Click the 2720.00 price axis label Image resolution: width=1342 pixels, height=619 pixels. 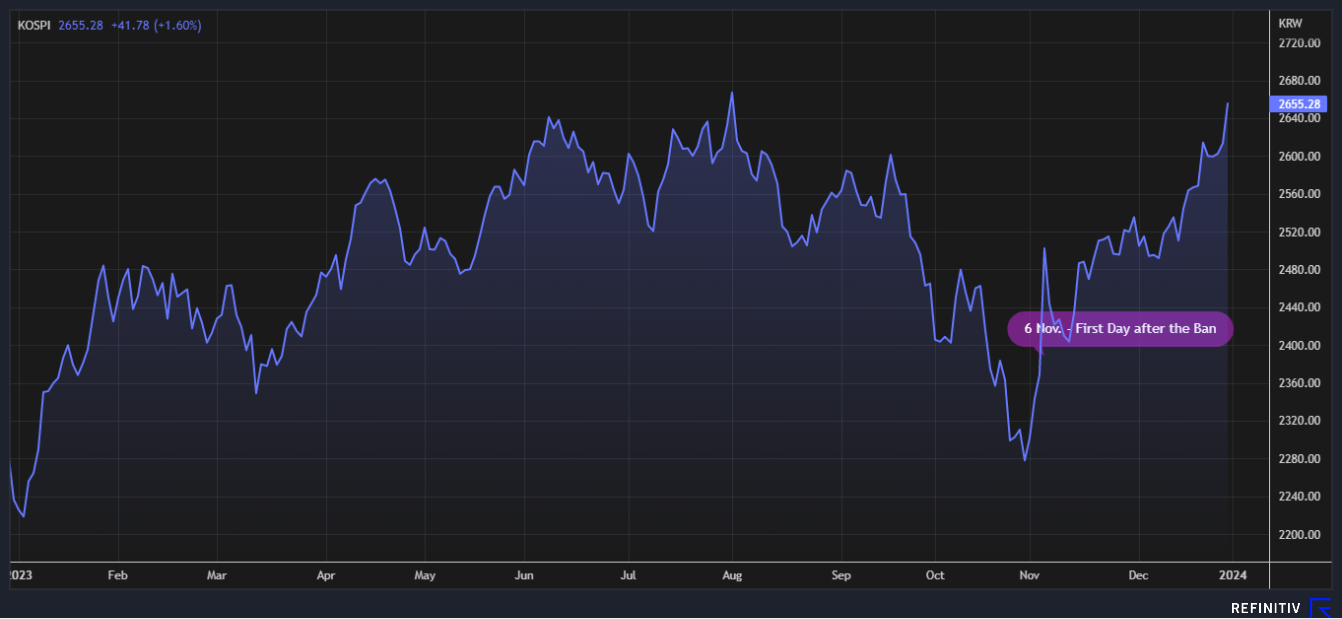[1299, 43]
